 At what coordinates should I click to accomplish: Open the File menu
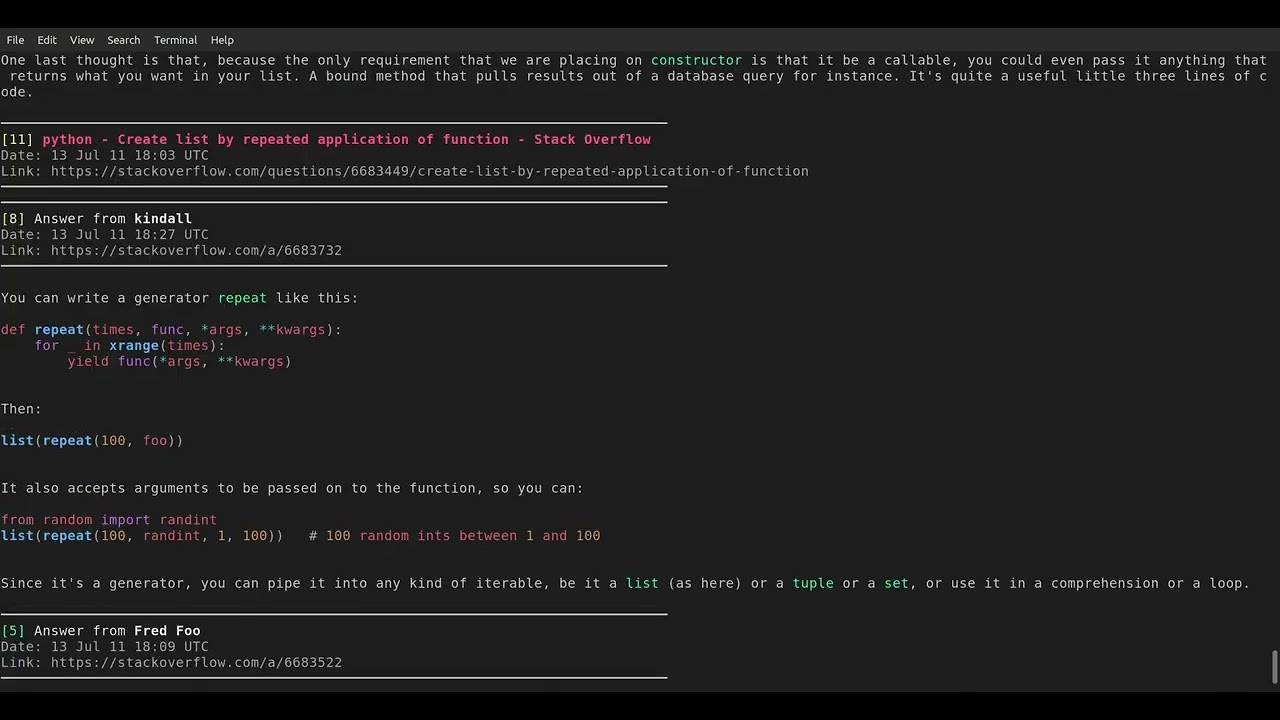tap(15, 40)
